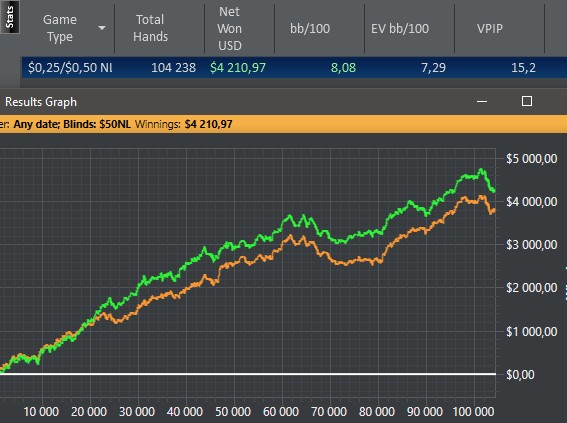Click the 8,08 bb/100 value
The image size is (567, 423).
[x=343, y=68]
